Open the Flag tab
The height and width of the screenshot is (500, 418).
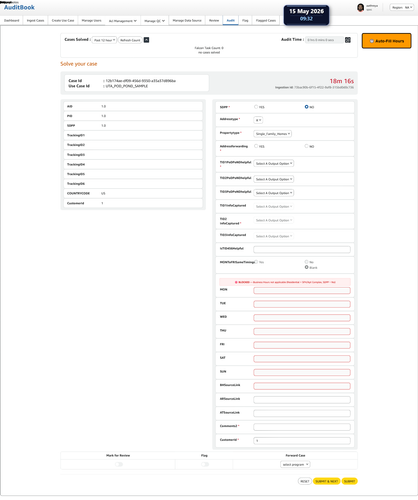click(245, 20)
